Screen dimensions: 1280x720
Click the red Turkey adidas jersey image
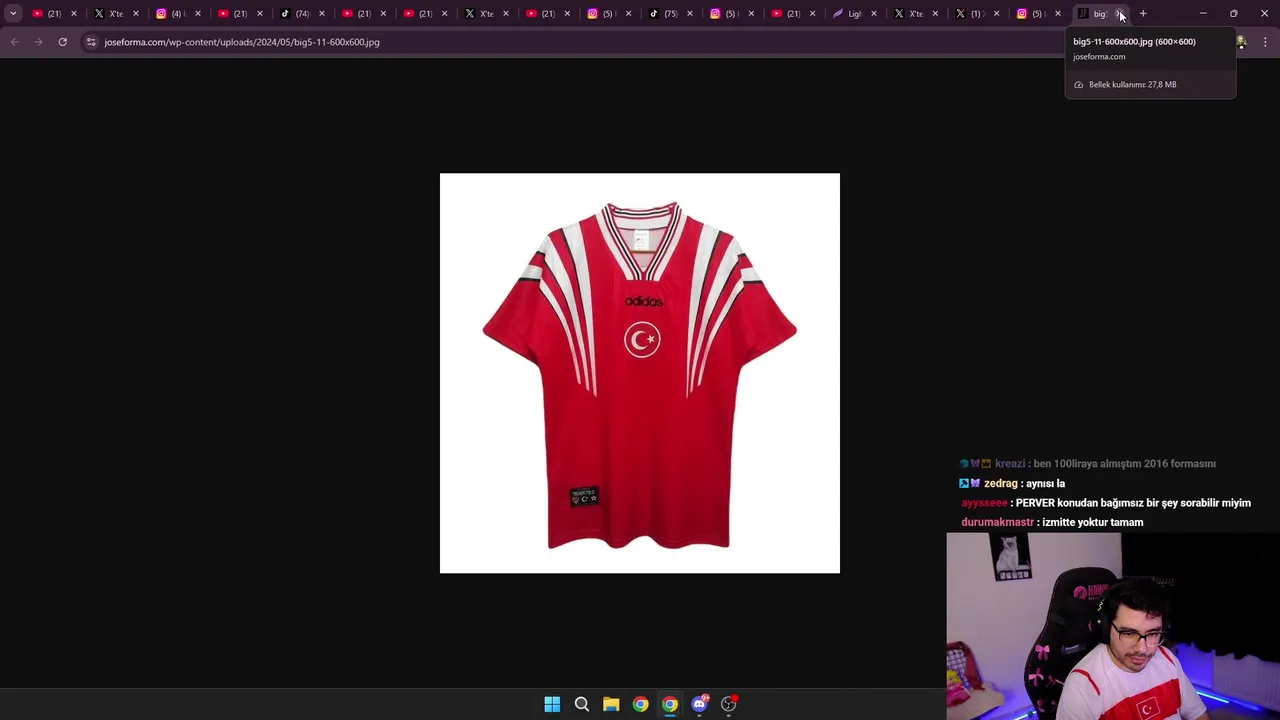coord(640,373)
